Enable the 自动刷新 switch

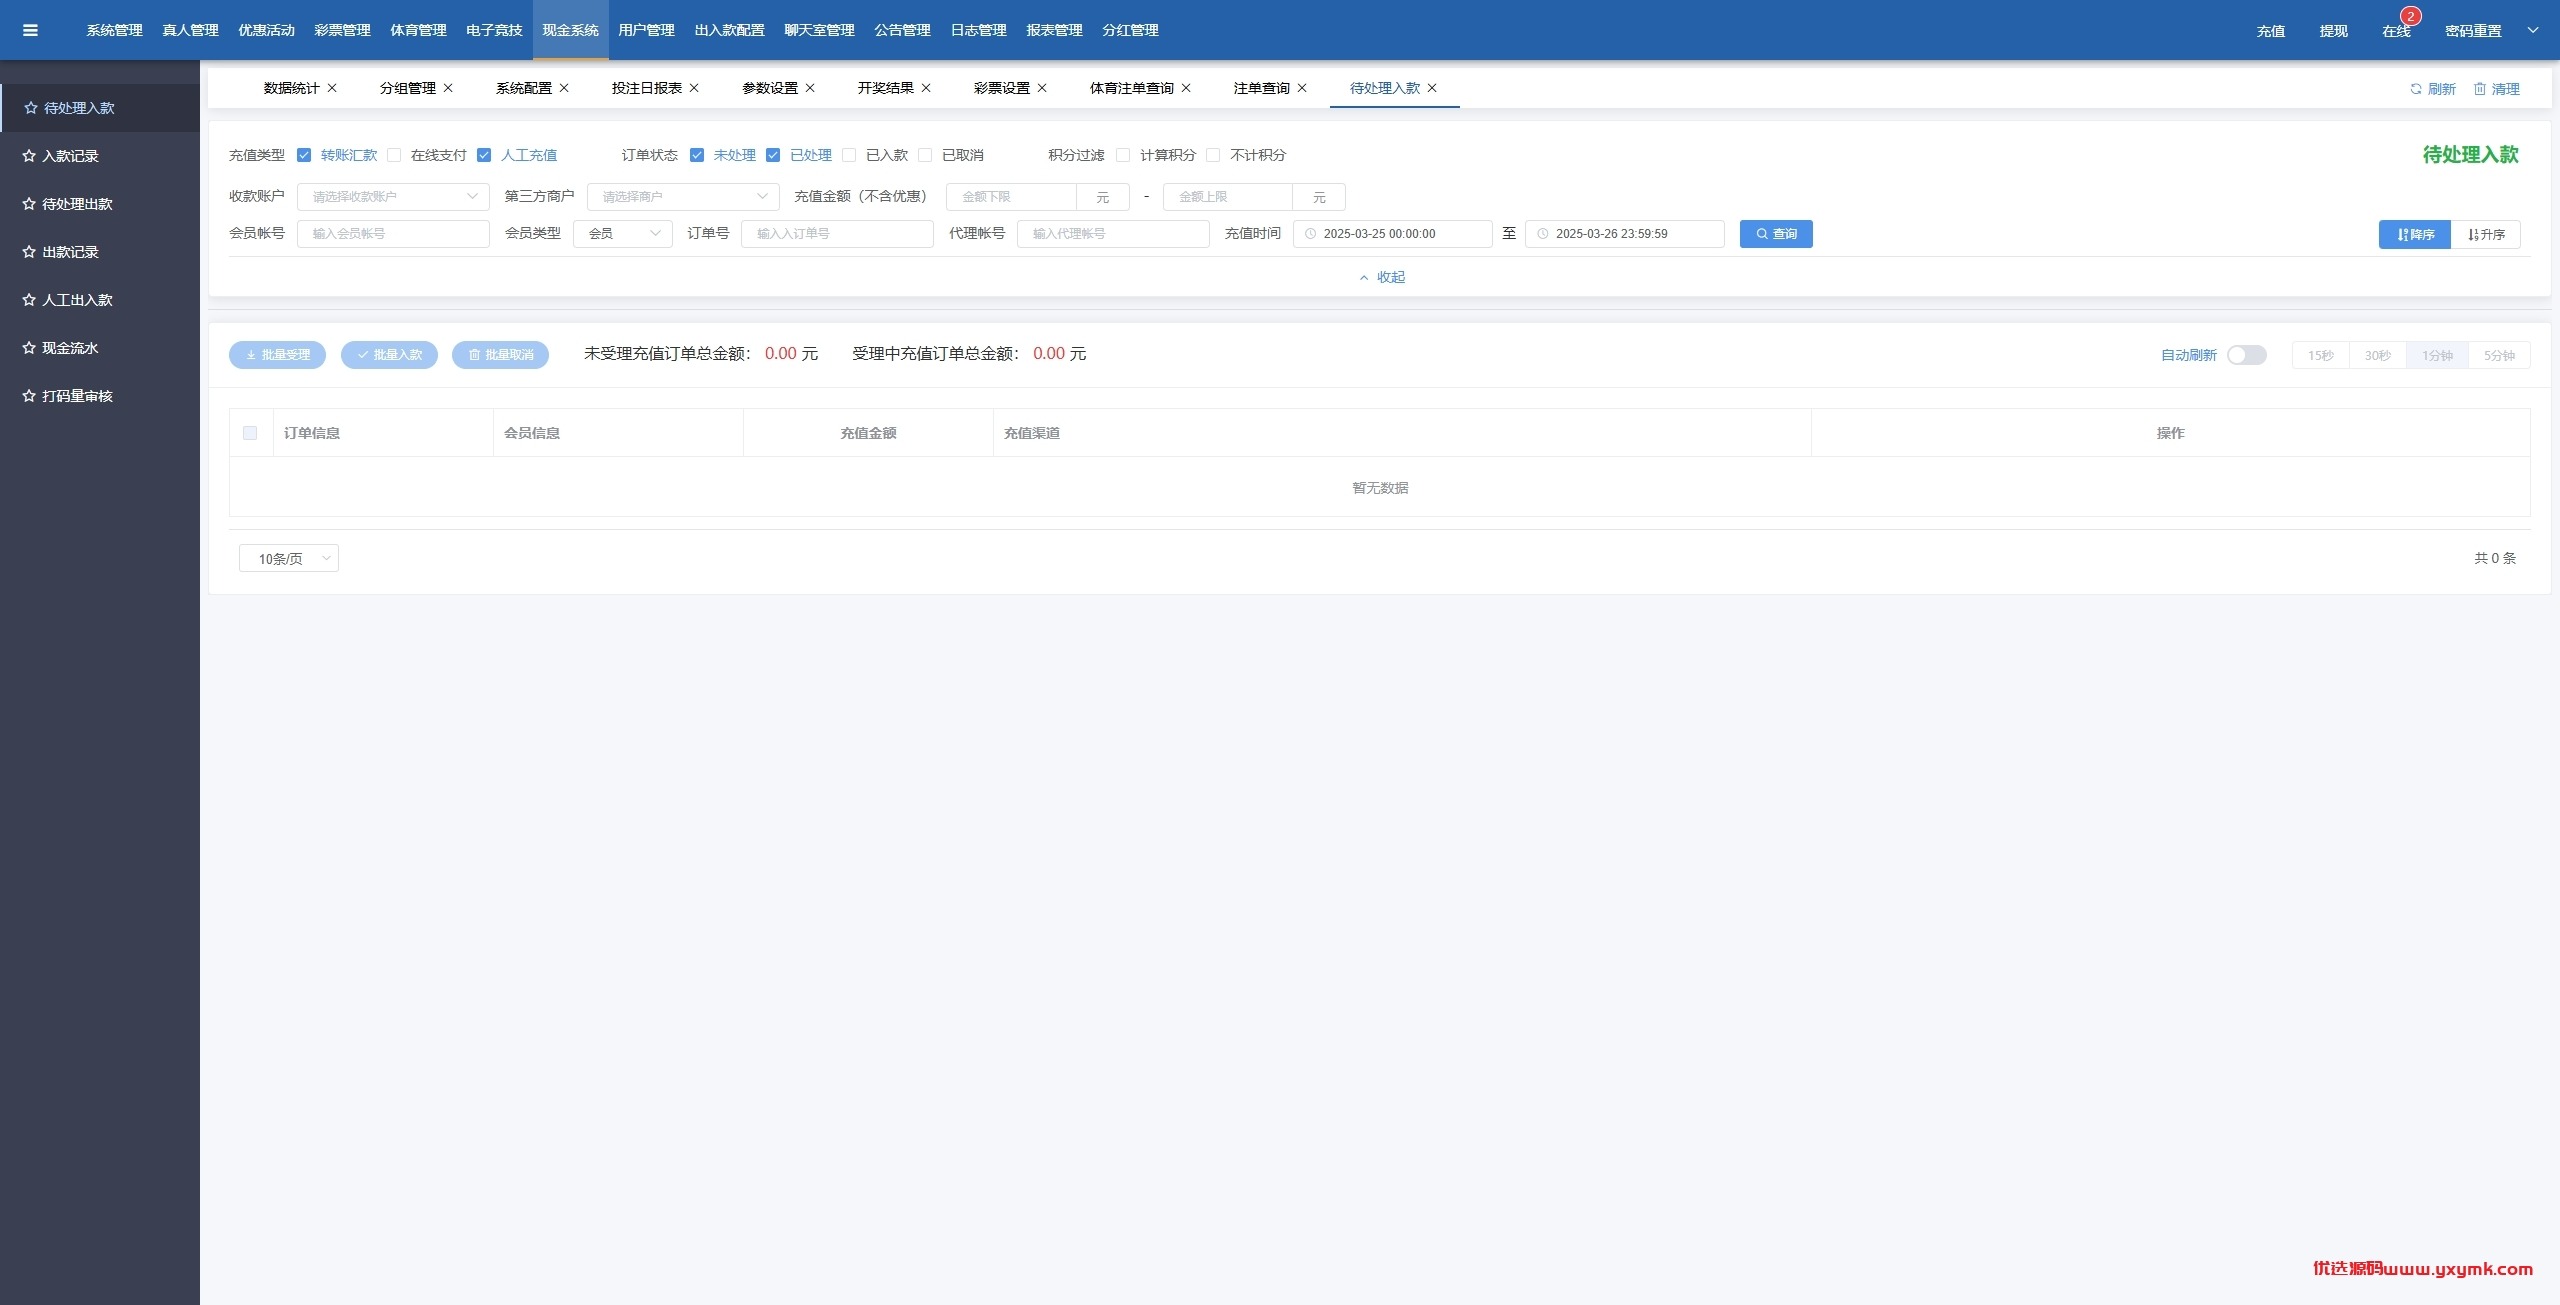click(2246, 355)
